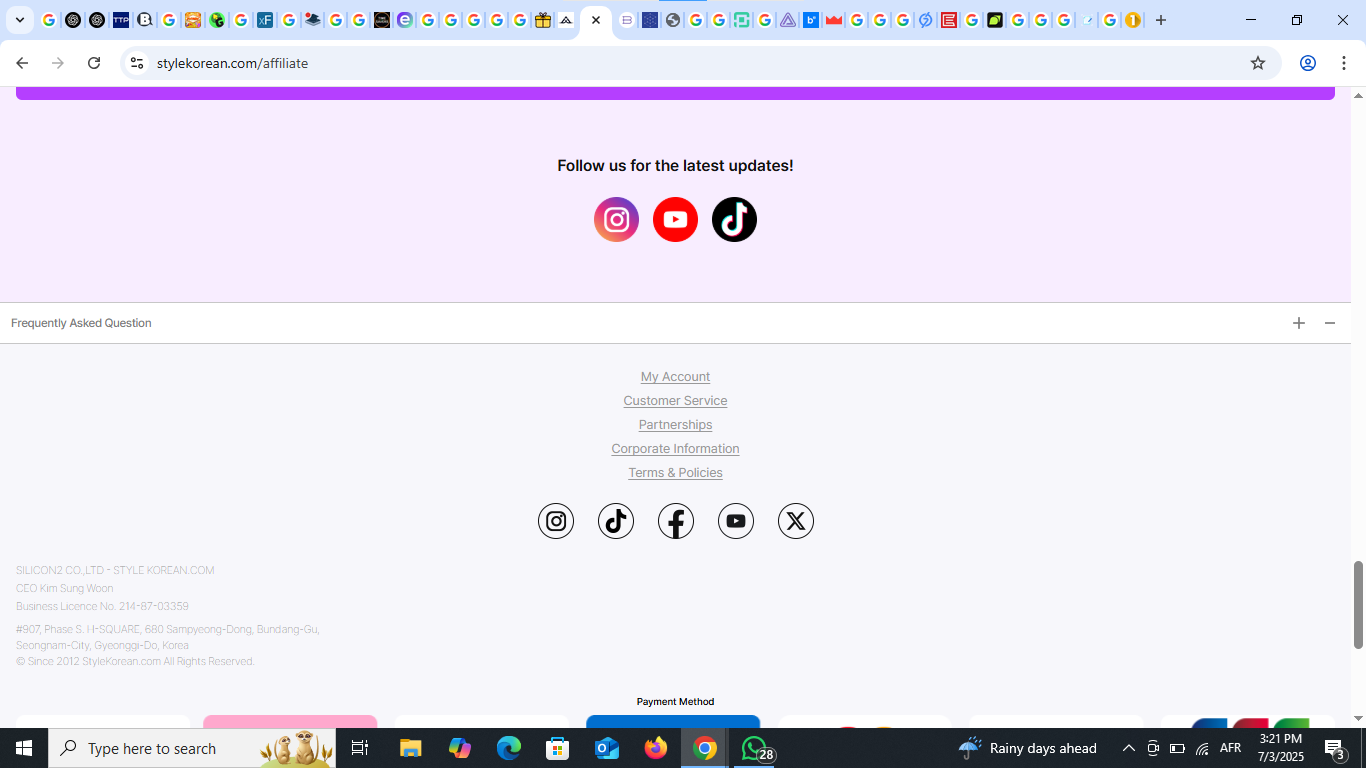1366x768 pixels.
Task: Open Microsoft Copilot from the taskbar
Action: click(460, 748)
